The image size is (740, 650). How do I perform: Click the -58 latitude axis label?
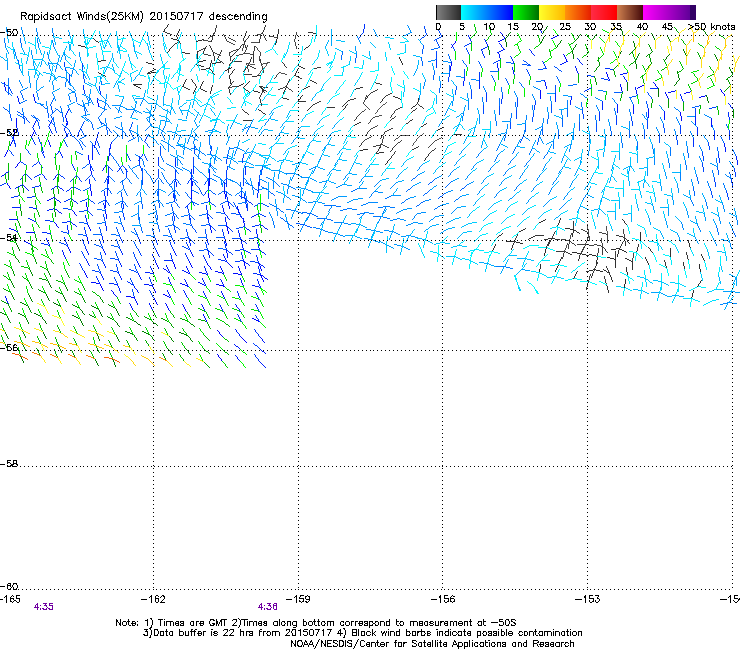coord(9,464)
